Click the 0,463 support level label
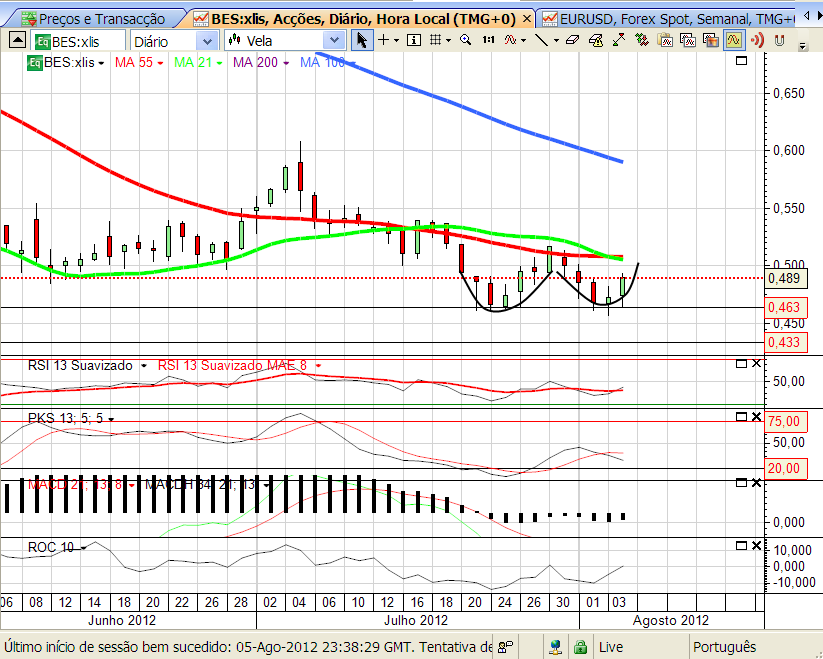Screen dimensions: 823x659 pyautogui.click(x=785, y=307)
